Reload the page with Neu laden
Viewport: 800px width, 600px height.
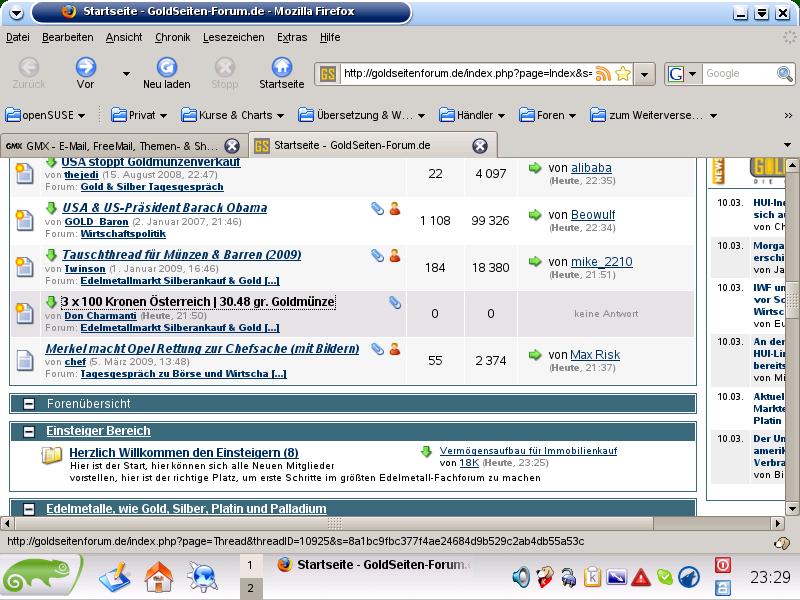[166, 72]
